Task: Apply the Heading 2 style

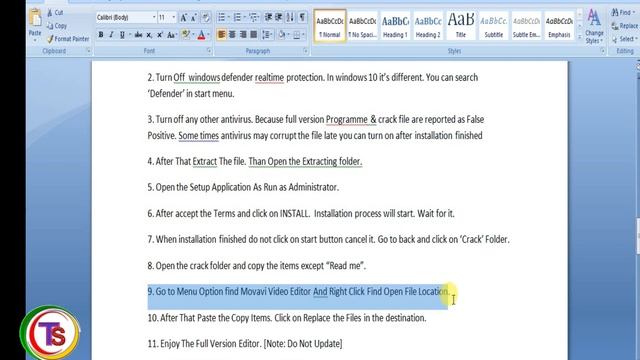Action: tap(428, 26)
